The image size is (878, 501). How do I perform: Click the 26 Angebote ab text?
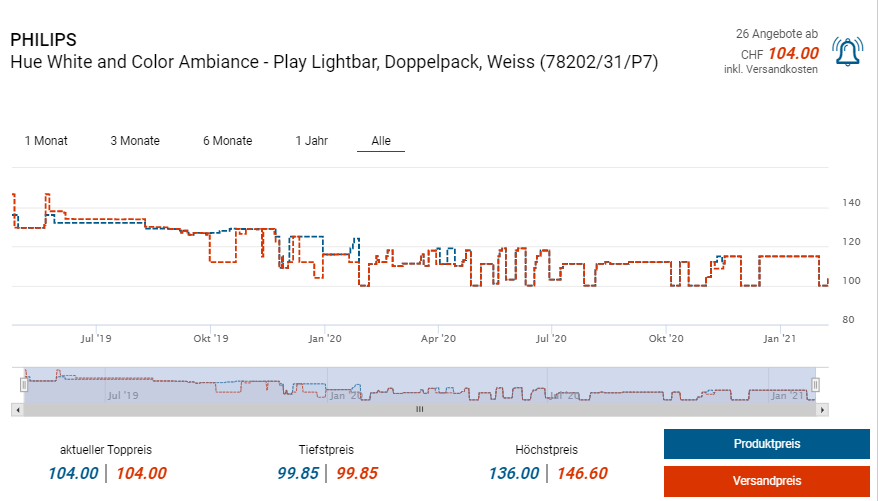tap(777, 34)
